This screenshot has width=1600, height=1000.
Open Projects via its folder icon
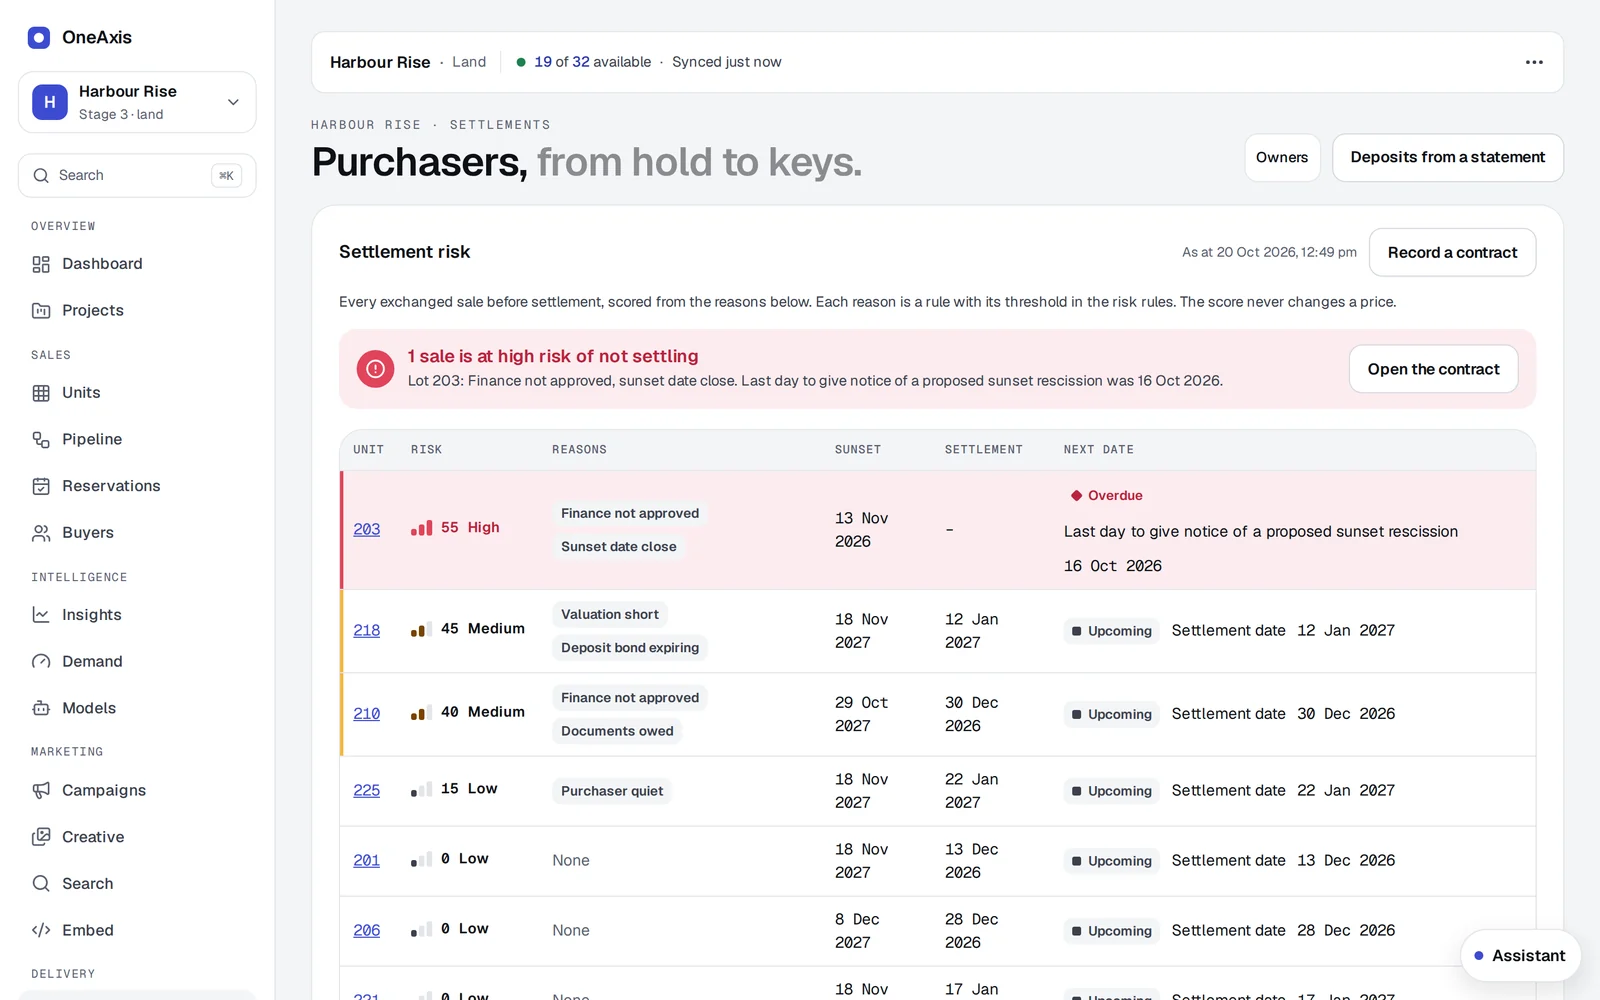pyautogui.click(x=41, y=310)
